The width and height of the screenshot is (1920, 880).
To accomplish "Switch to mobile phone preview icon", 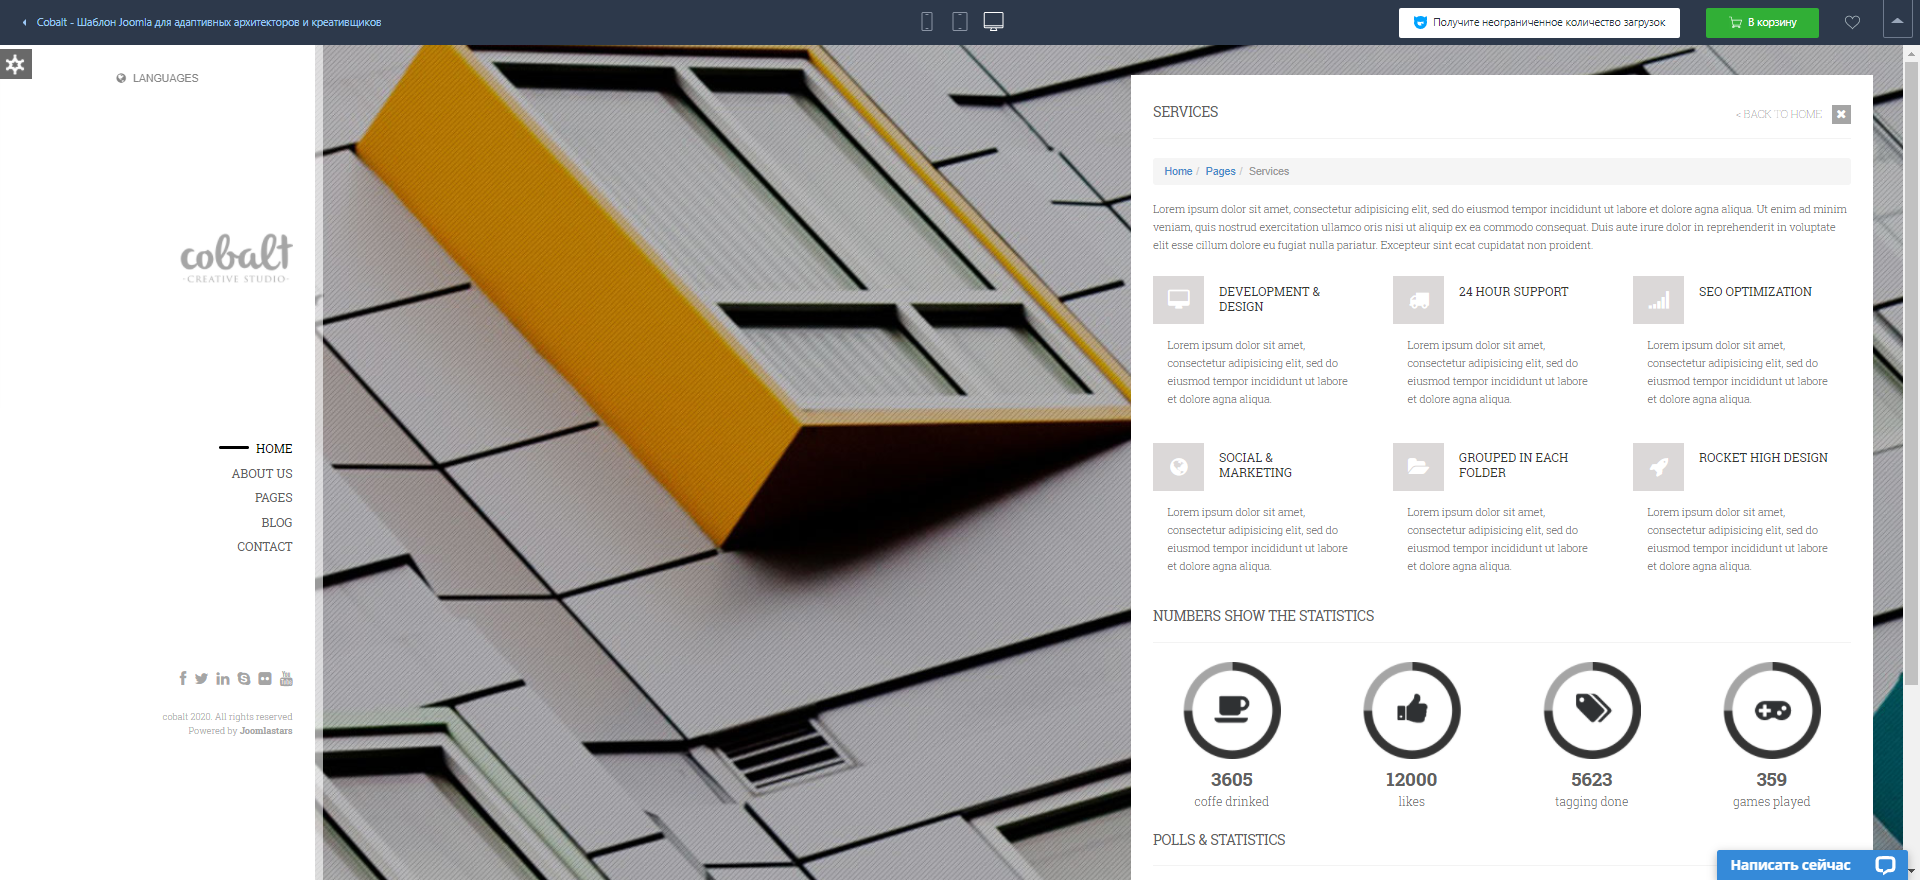I will coord(927,22).
